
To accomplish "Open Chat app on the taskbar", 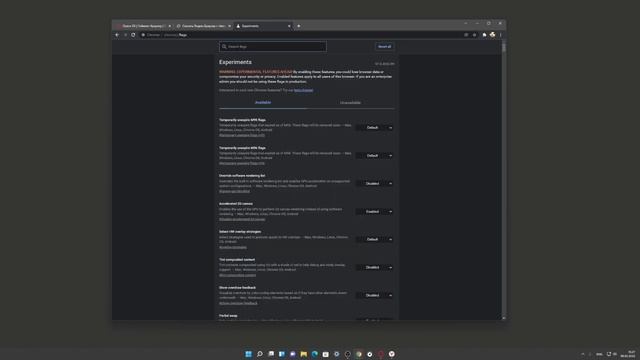I will tap(293, 354).
